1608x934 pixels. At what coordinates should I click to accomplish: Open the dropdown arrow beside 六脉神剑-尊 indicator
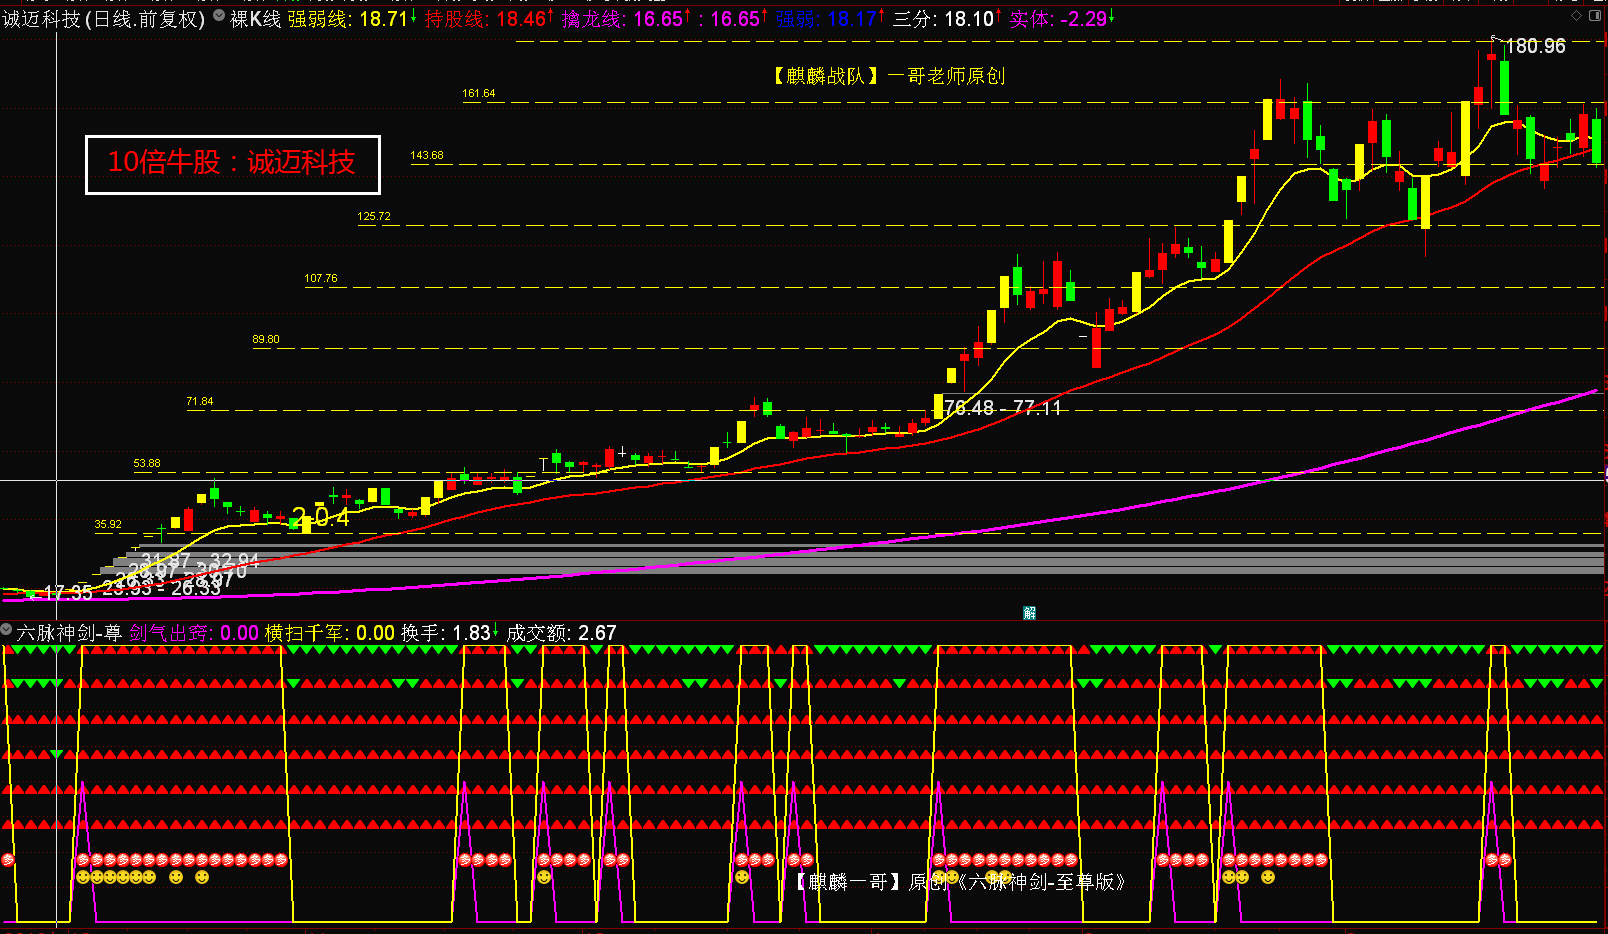[7, 630]
